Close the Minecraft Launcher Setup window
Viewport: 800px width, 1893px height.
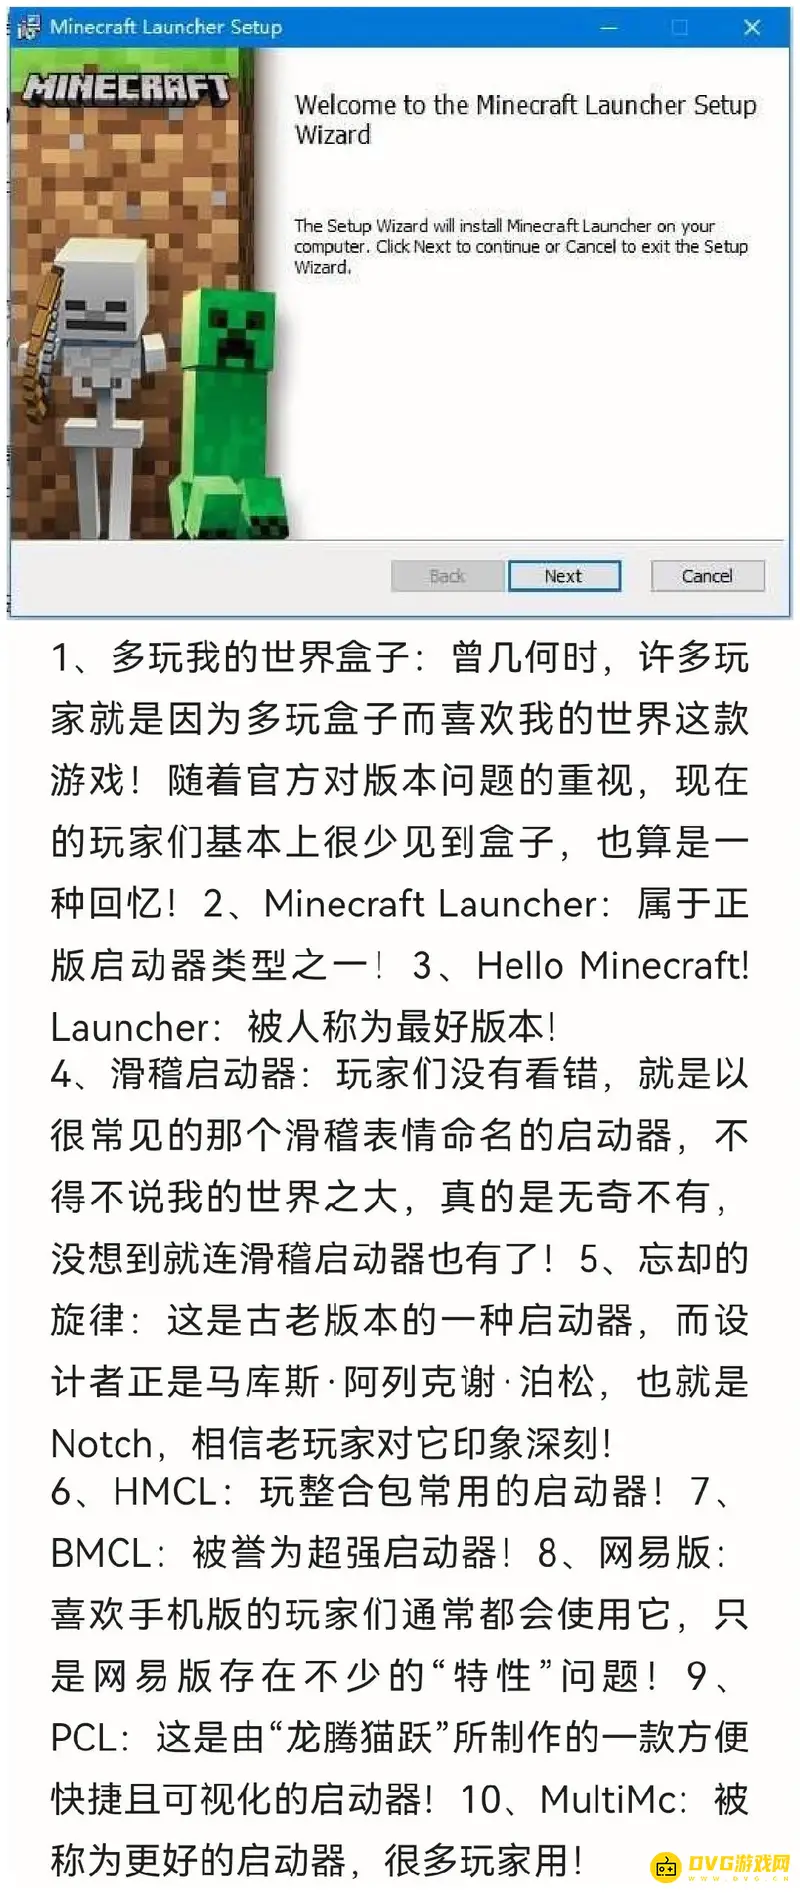click(x=752, y=28)
